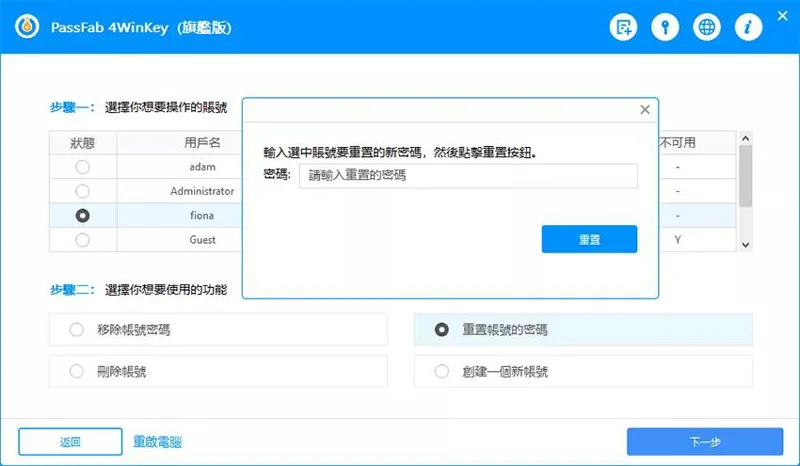Close the password reset dialog
Image resolution: width=800 pixels, height=466 pixels.
[x=645, y=110]
